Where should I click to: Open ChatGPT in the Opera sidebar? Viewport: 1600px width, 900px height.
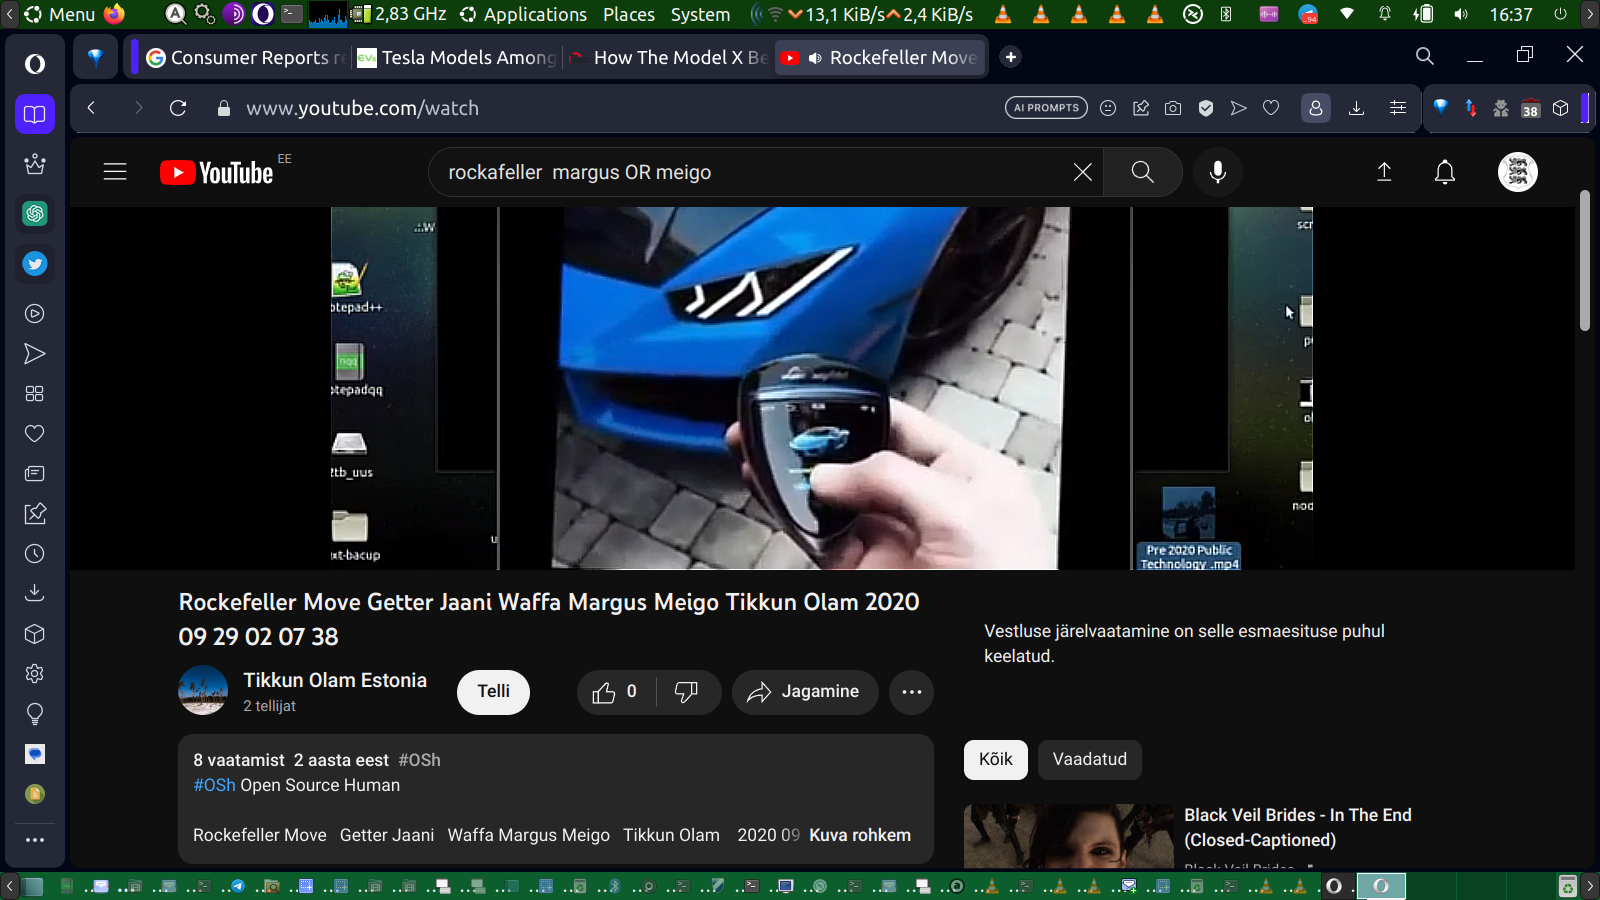[35, 213]
